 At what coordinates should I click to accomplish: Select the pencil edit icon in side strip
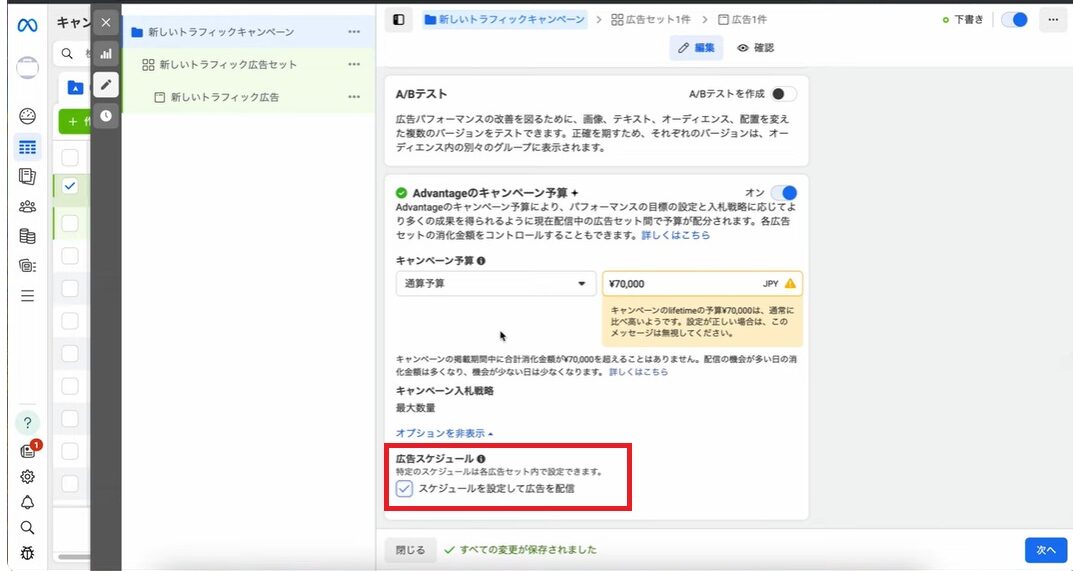click(106, 85)
